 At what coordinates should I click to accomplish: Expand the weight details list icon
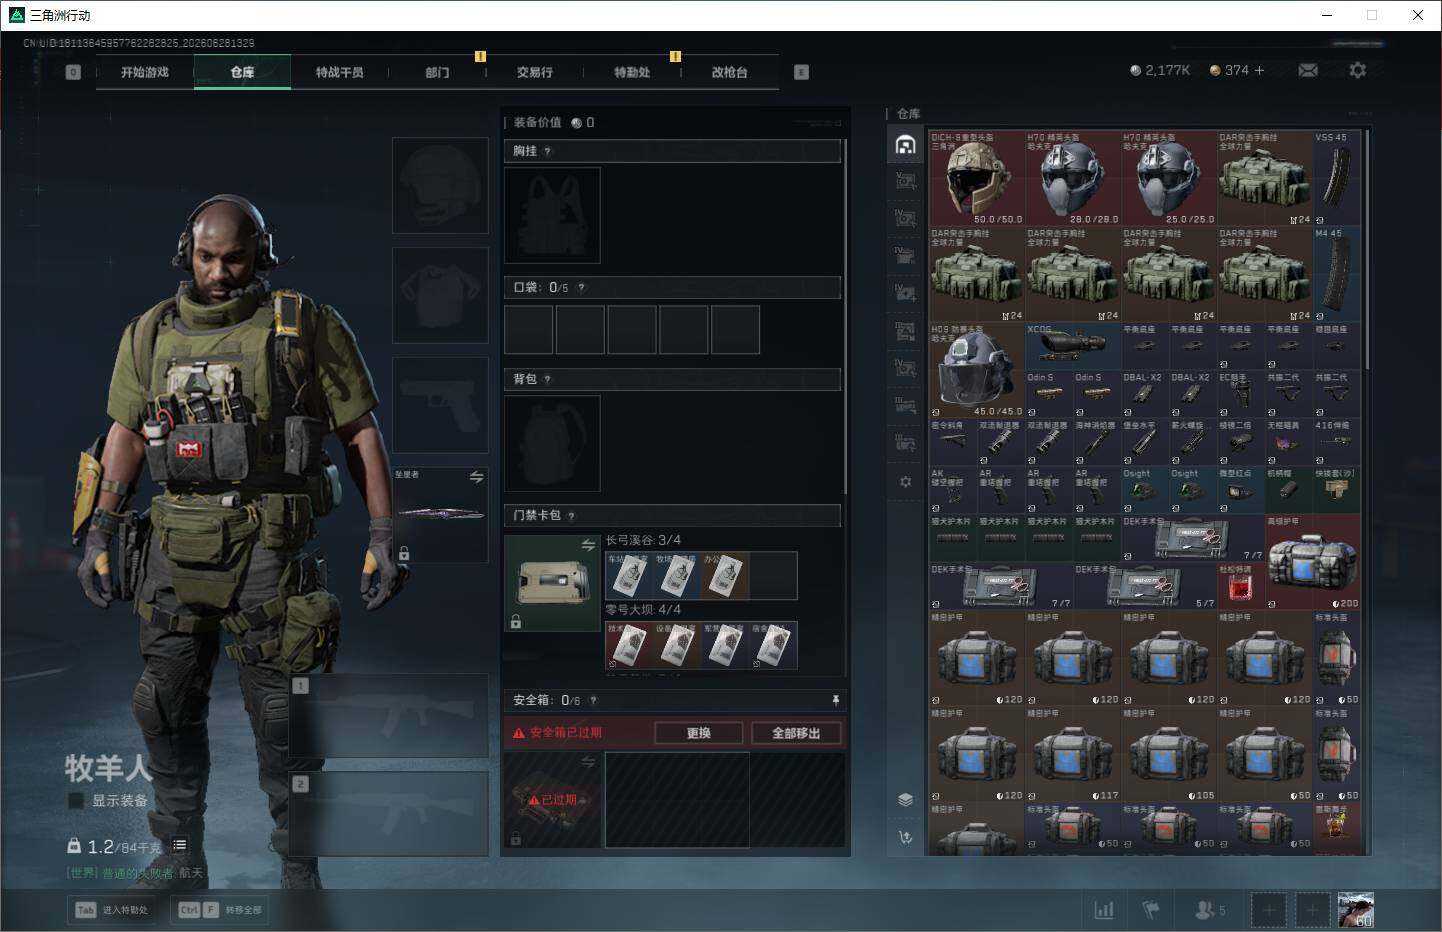pos(180,845)
